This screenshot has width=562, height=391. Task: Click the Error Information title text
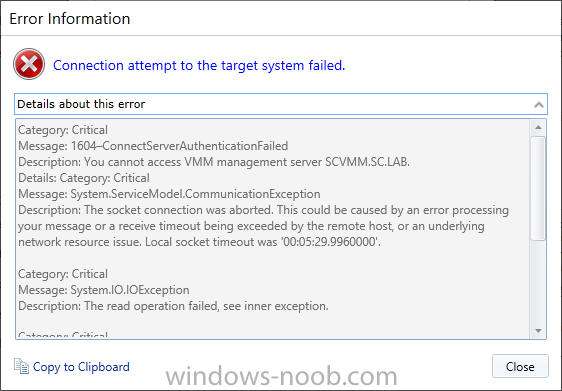[x=70, y=19]
